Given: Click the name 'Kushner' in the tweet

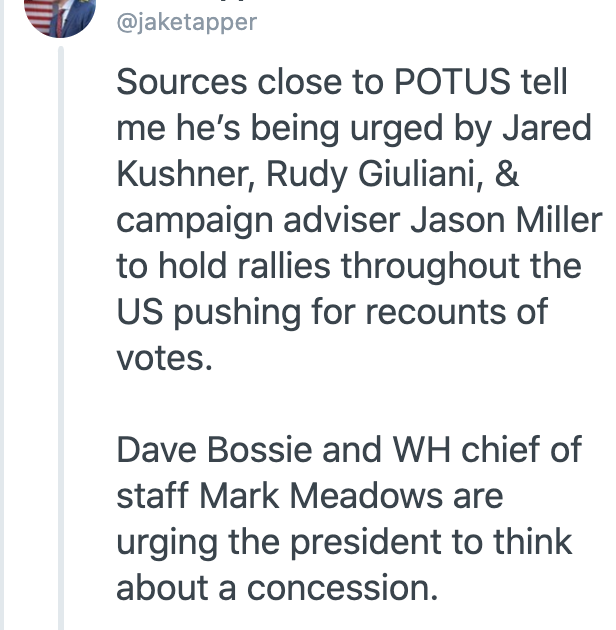Looking at the screenshot, I should pos(186,174).
